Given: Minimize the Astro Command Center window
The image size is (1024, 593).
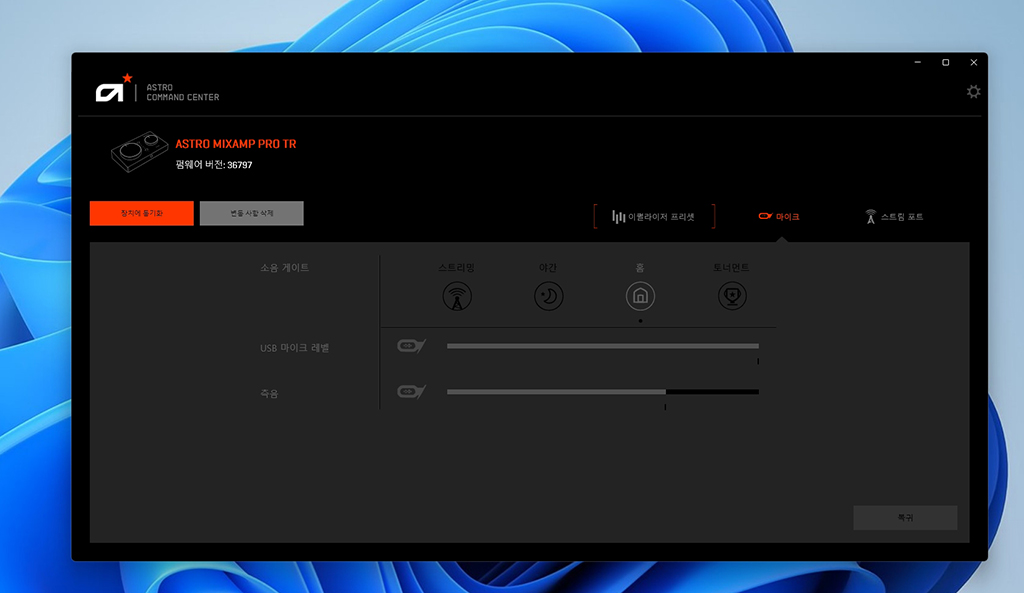Looking at the screenshot, I should [x=918, y=63].
